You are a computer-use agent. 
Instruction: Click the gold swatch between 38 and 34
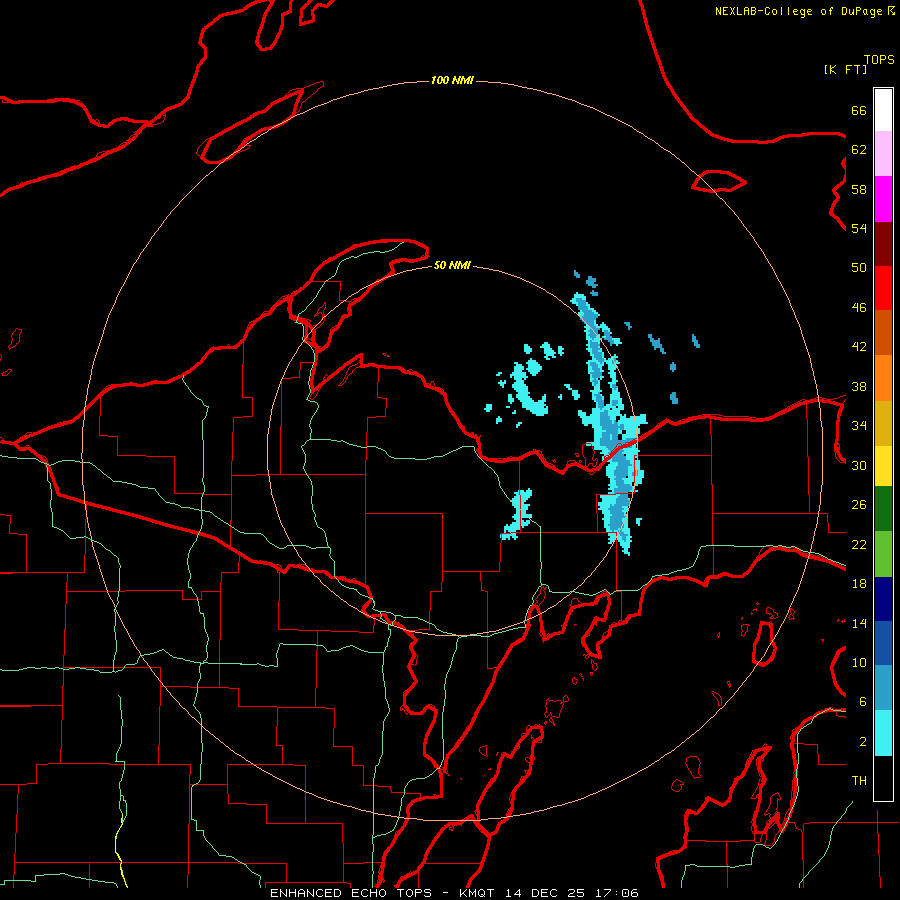click(883, 423)
